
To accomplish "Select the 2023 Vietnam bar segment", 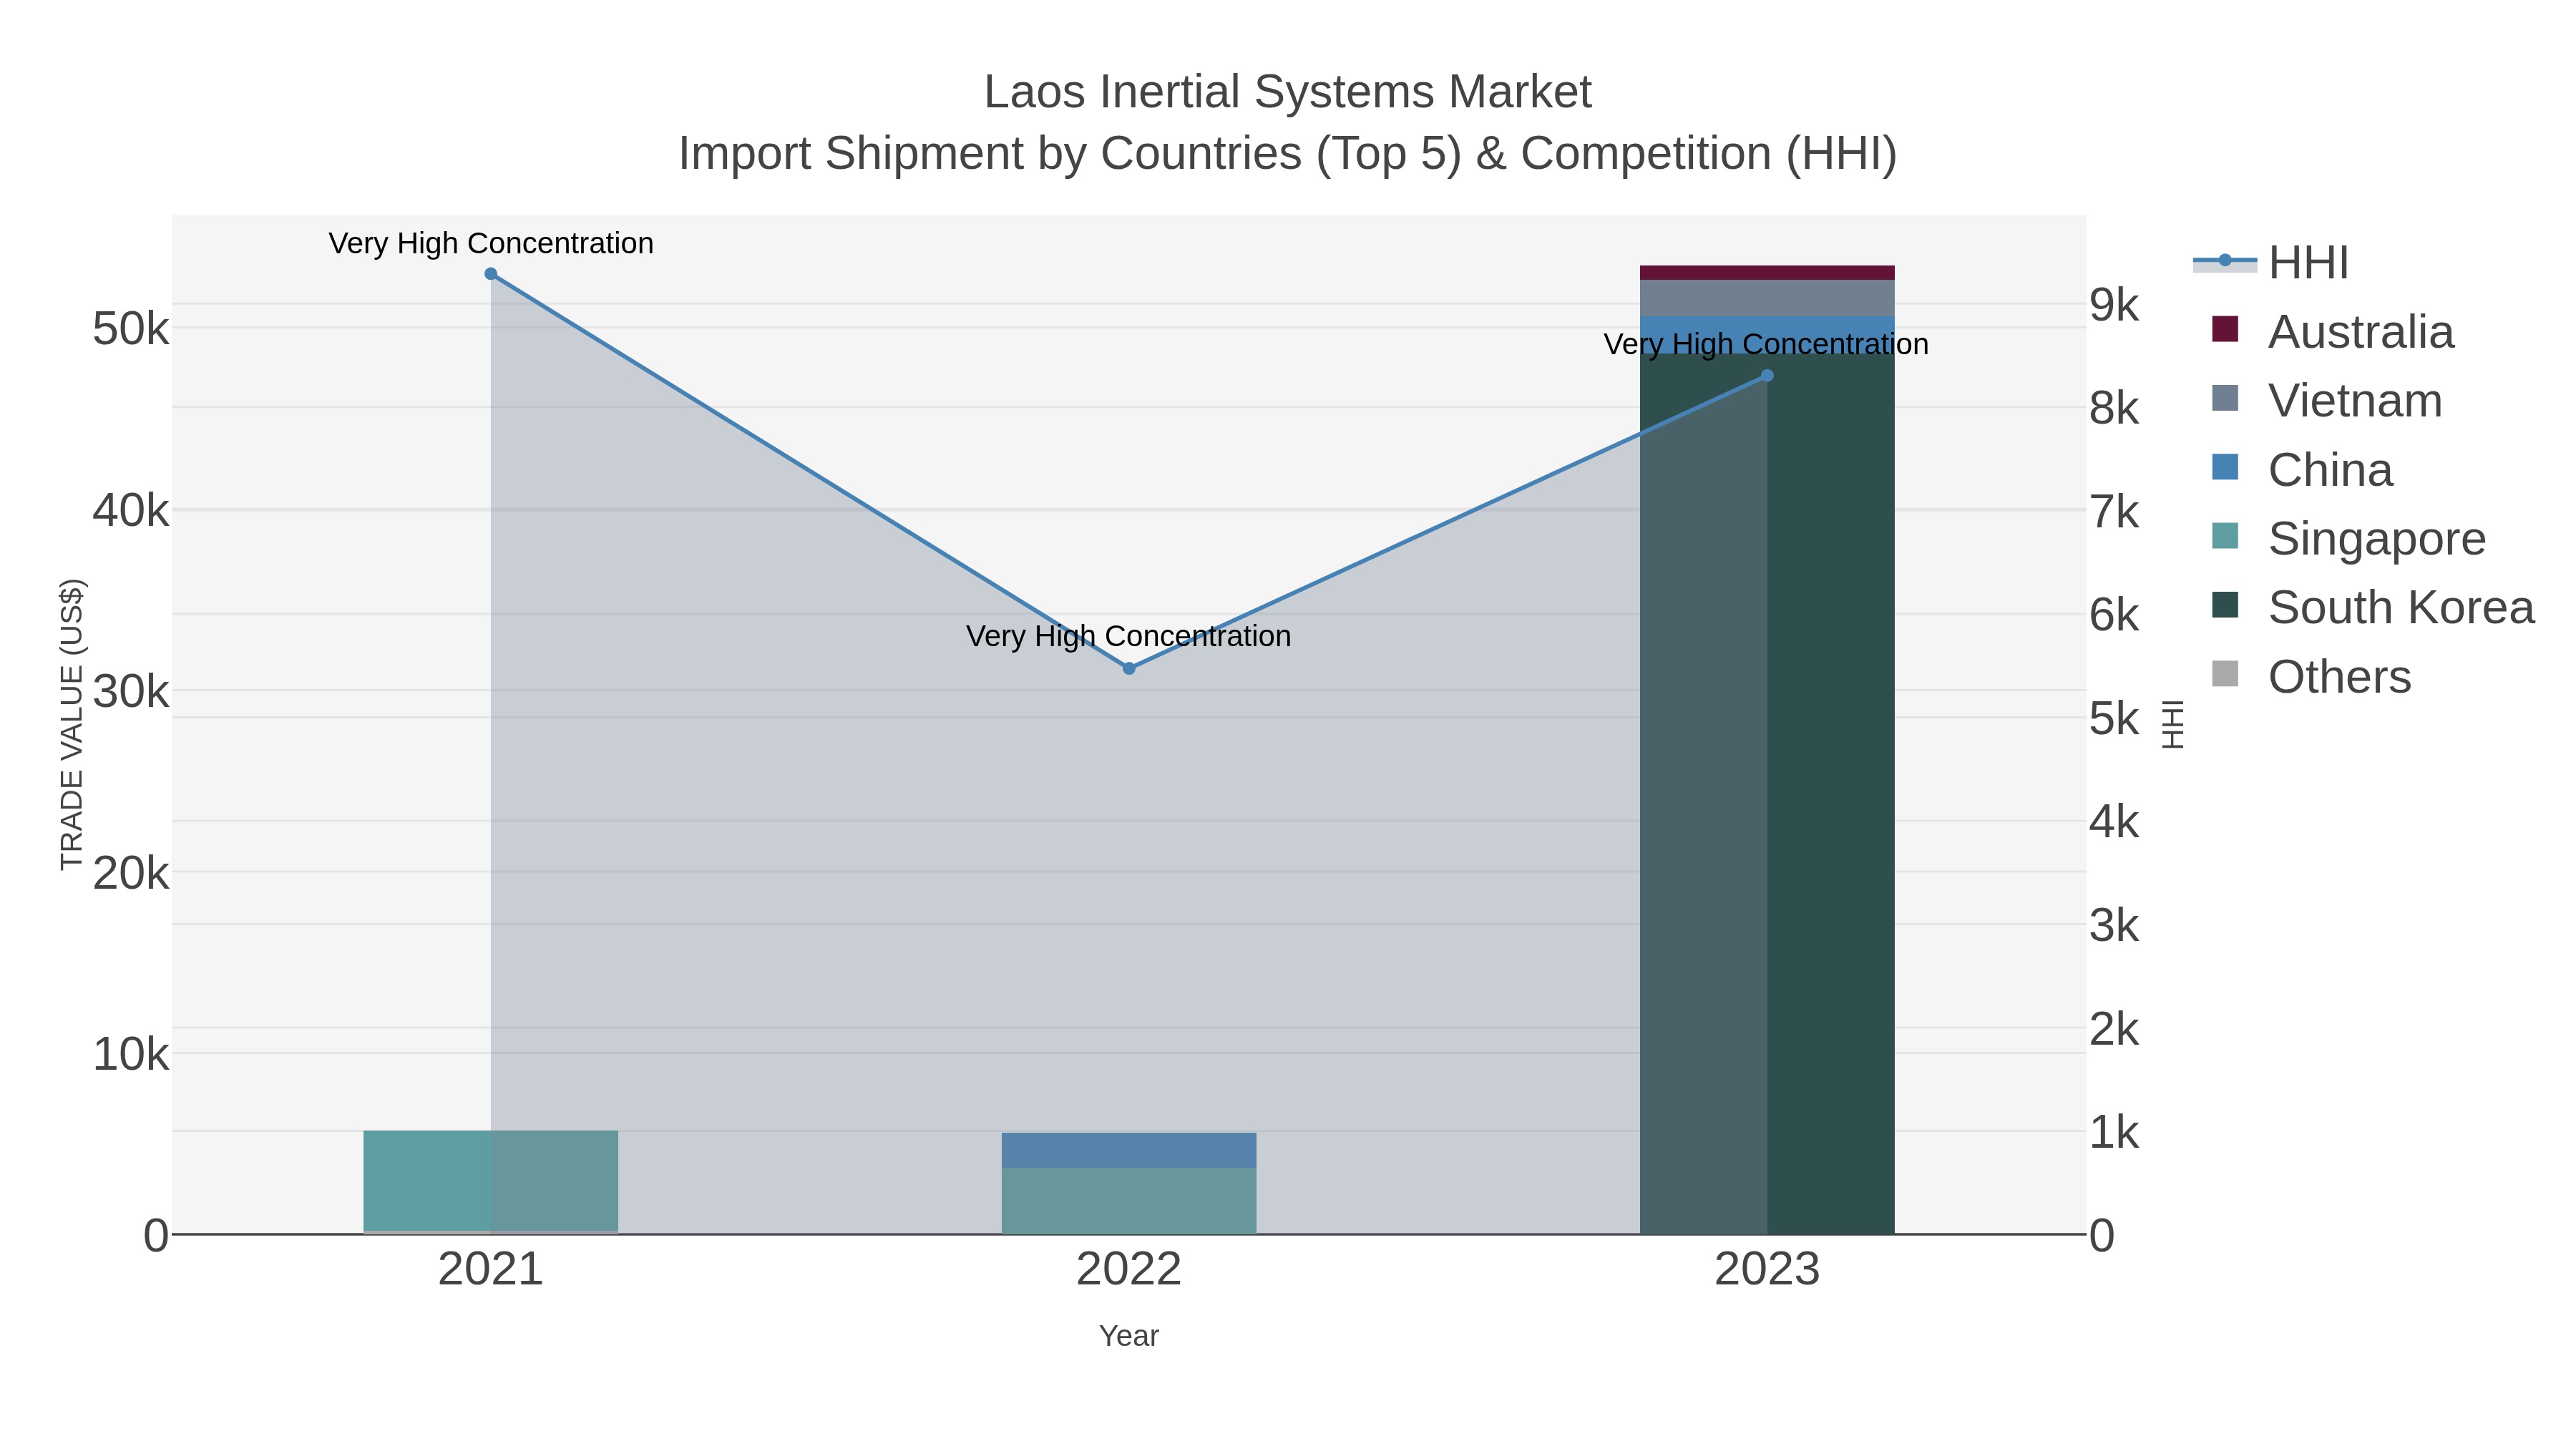I will pos(1767,298).
